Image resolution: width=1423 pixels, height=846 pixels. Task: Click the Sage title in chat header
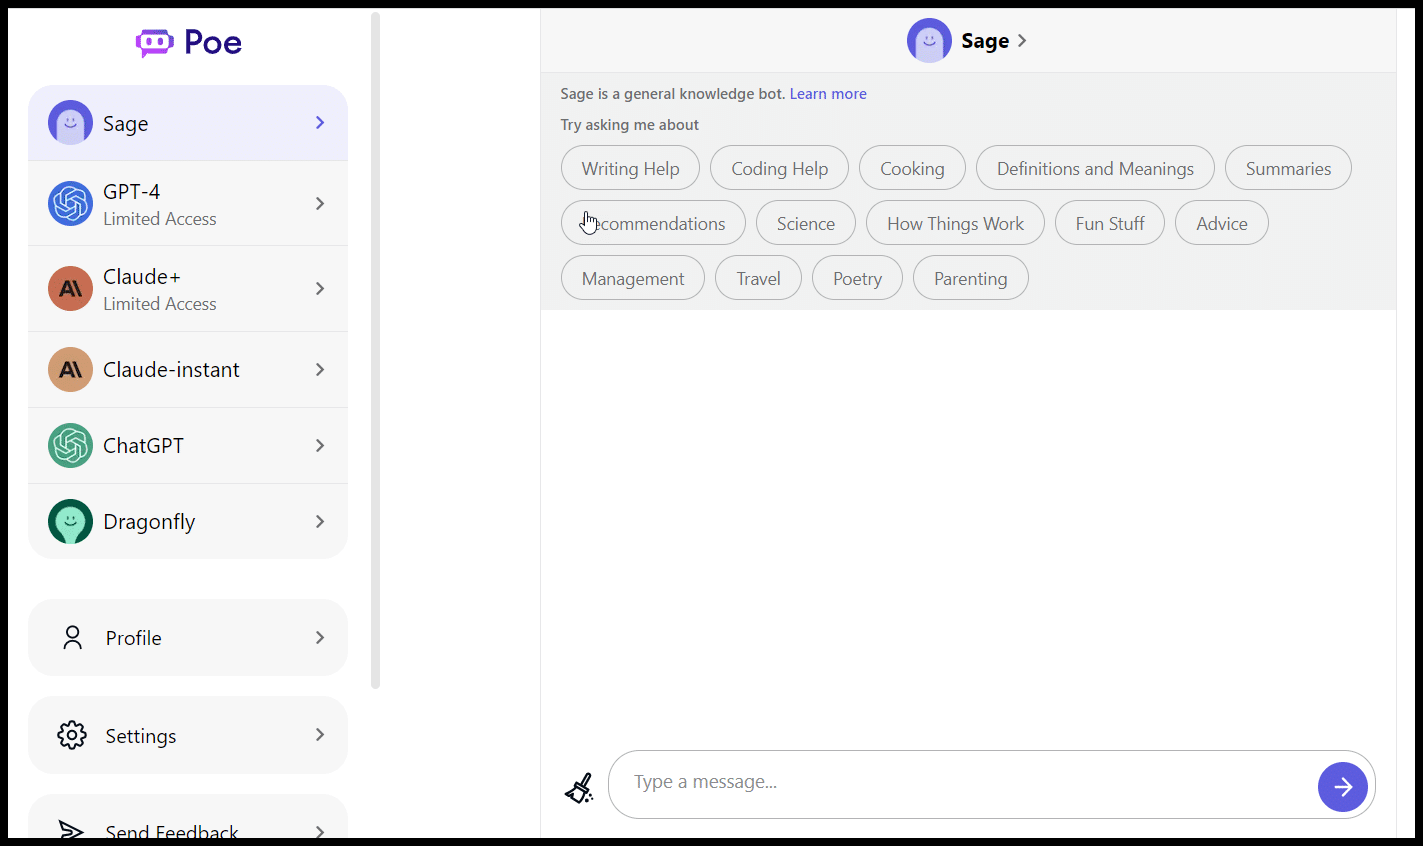coord(985,41)
